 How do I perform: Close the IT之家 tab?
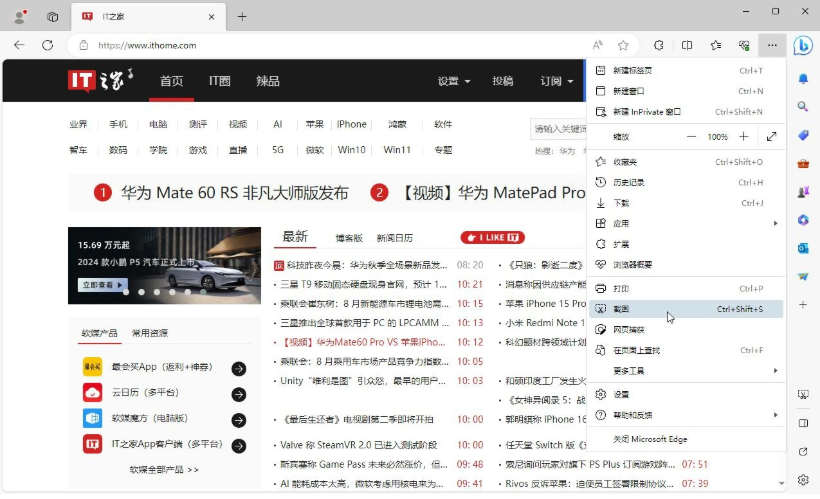(211, 17)
